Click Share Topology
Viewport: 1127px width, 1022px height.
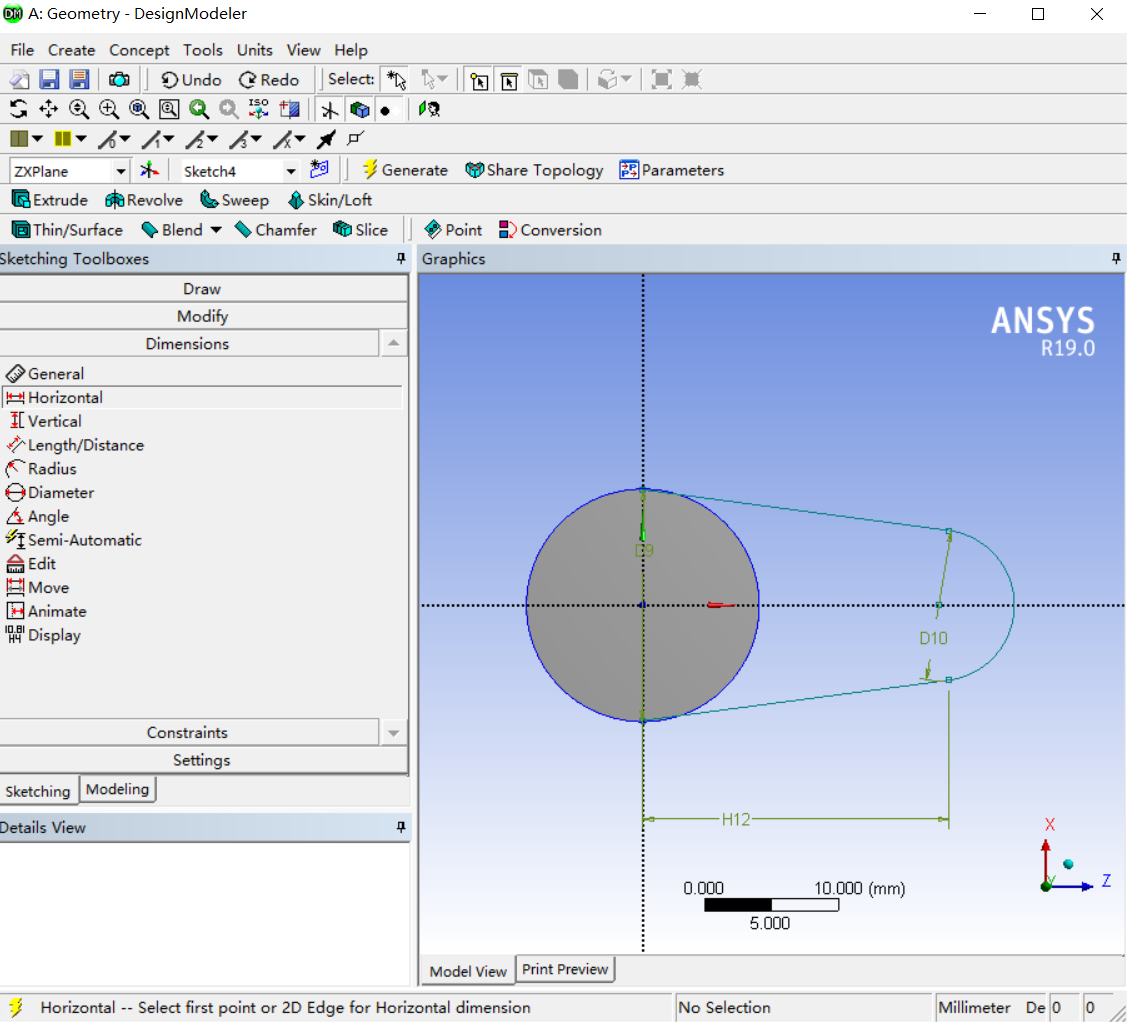tap(534, 170)
